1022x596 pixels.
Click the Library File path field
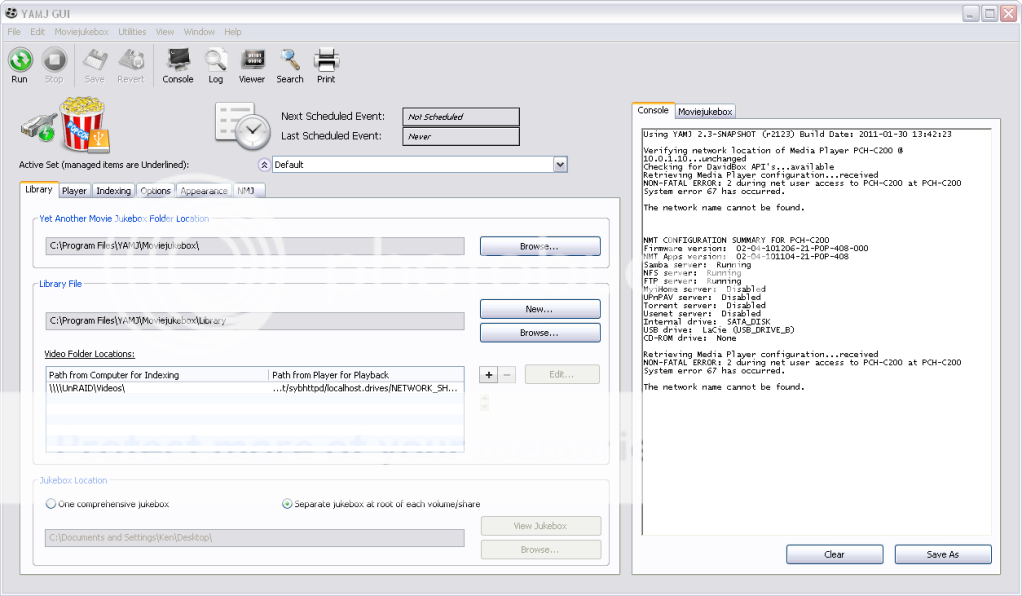point(254,320)
